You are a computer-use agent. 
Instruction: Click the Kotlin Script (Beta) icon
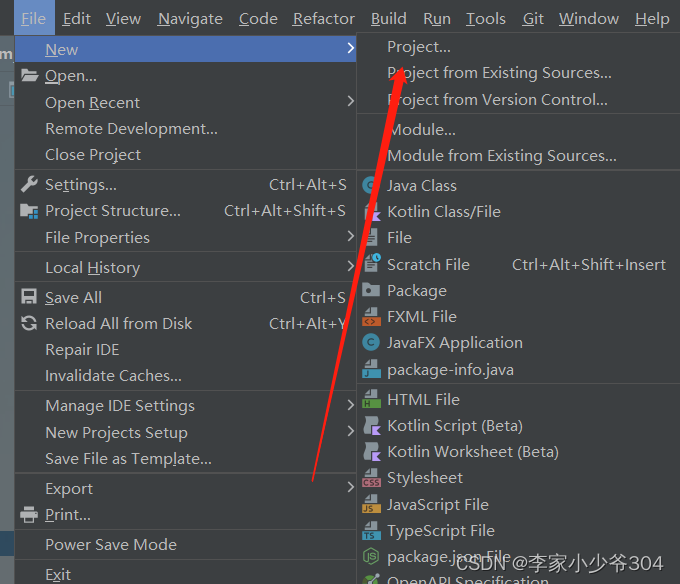point(372,426)
